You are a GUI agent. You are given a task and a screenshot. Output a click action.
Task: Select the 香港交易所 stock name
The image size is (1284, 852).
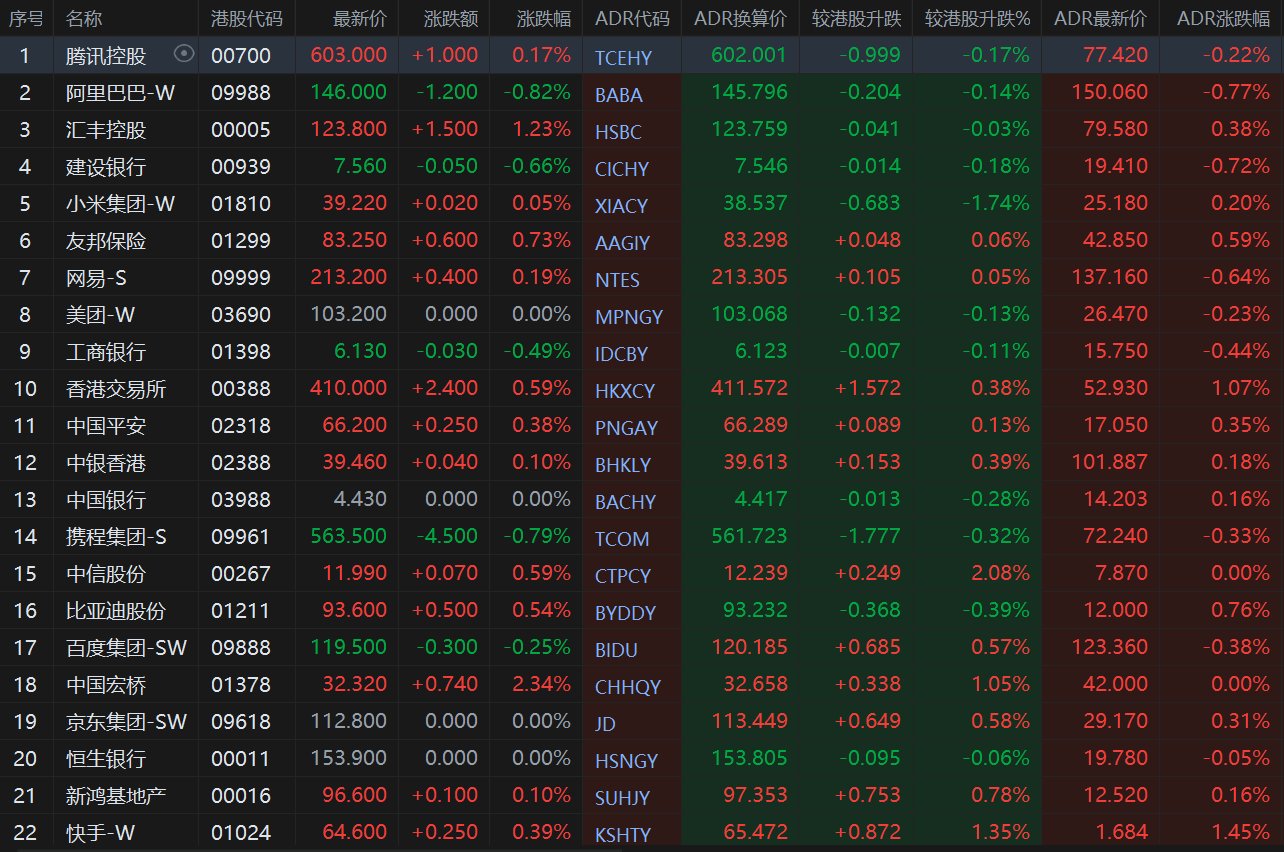click(116, 389)
